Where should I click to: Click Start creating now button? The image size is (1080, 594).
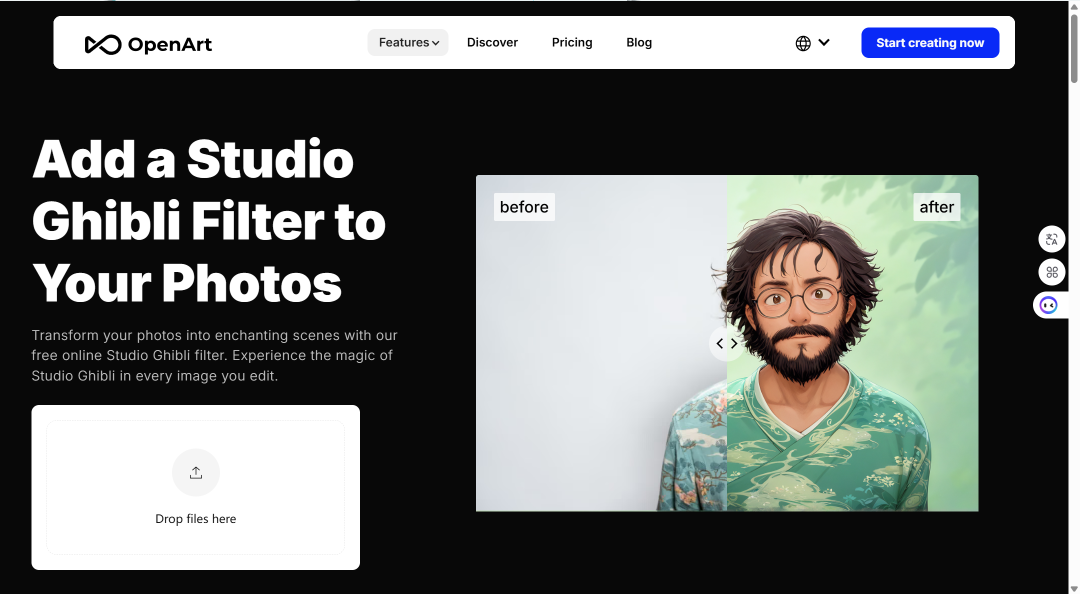(930, 43)
